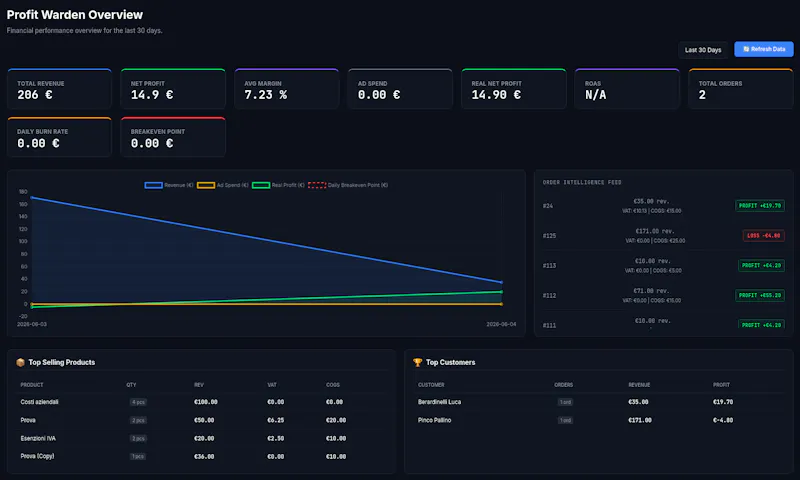800x480 pixels.
Task: Toggle the Revenue (€) legend swatch
Action: point(154,185)
